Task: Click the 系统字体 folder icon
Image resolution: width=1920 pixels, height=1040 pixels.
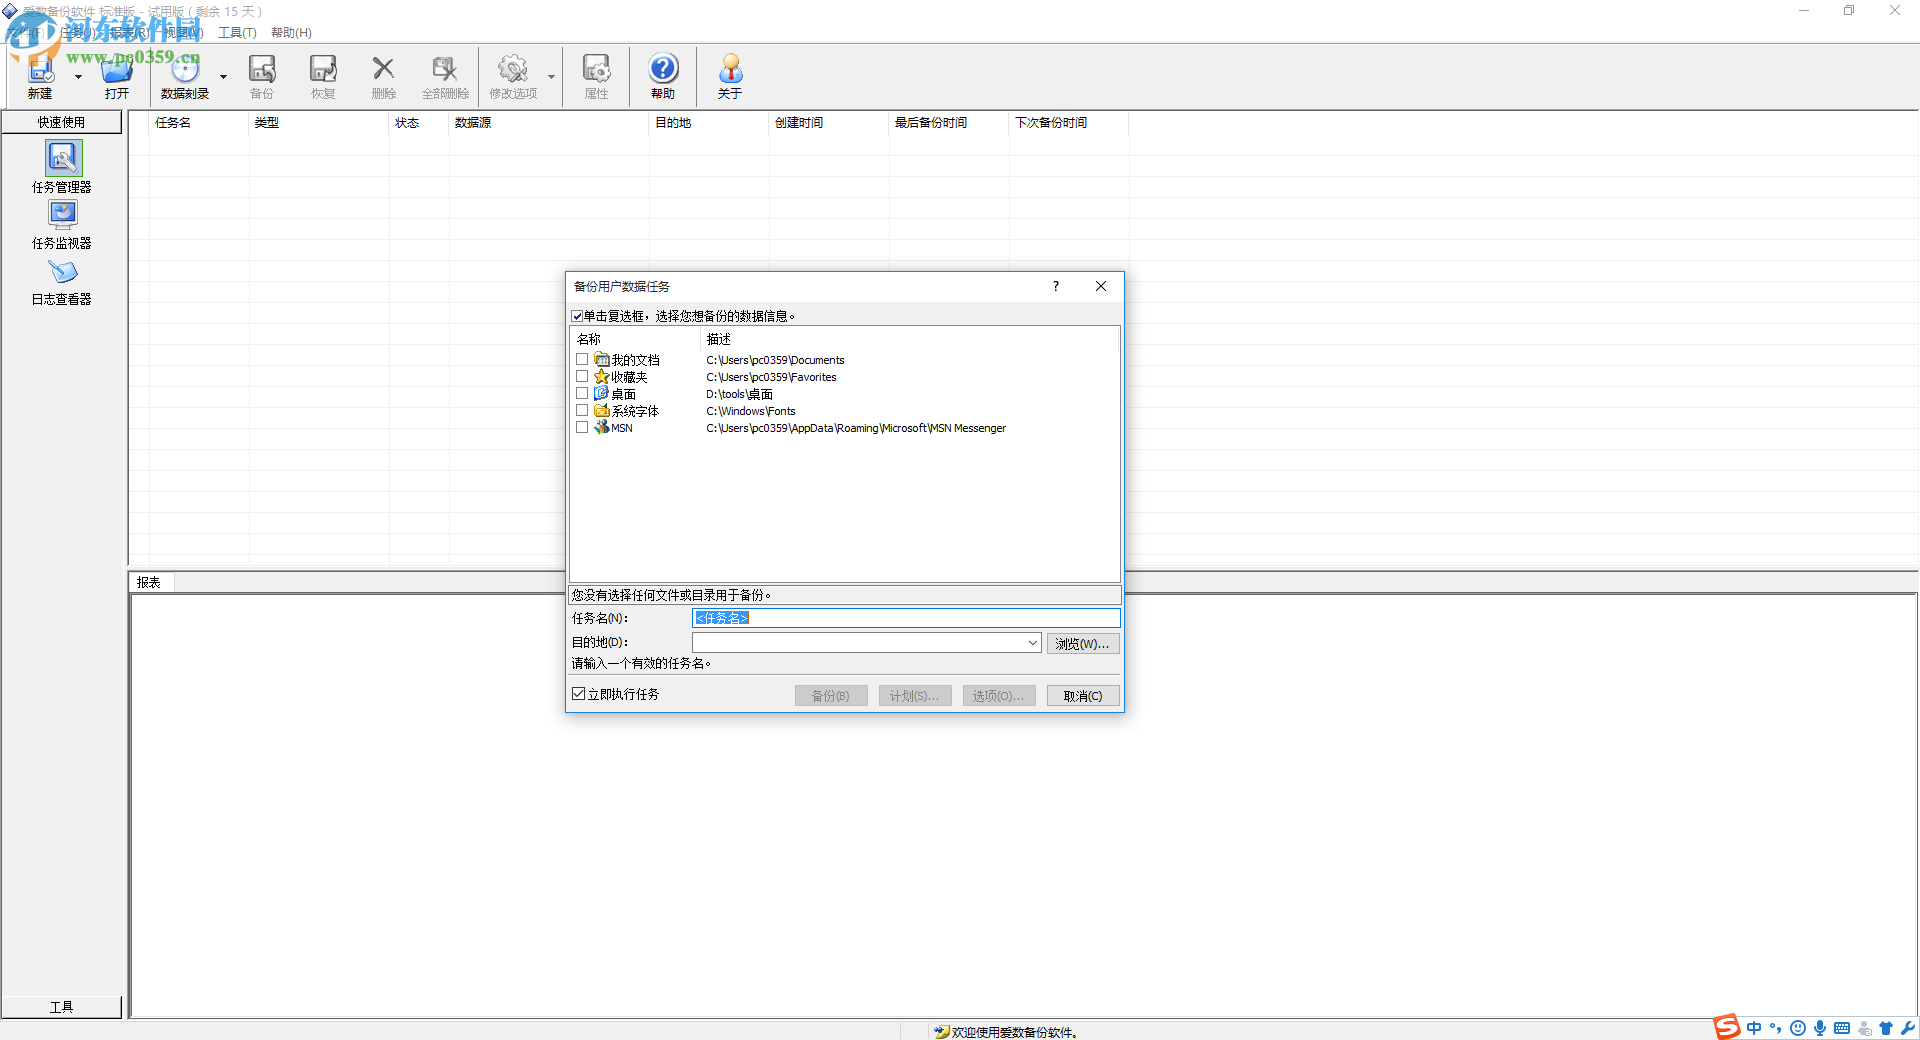Action: [x=602, y=410]
